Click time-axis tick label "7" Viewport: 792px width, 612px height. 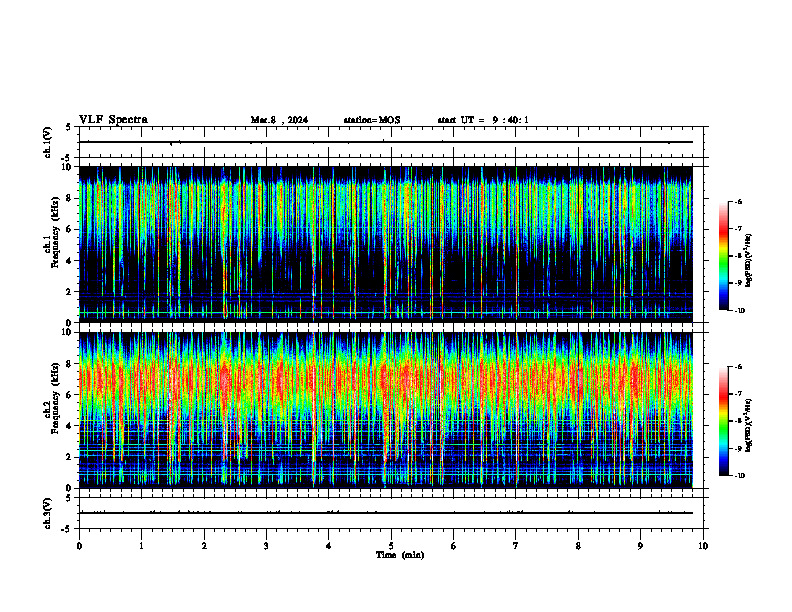click(516, 546)
